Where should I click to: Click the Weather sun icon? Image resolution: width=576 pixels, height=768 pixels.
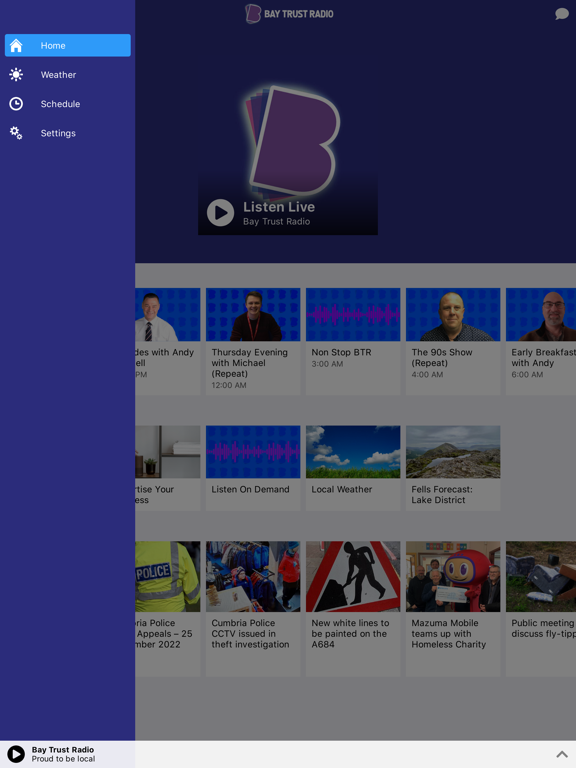point(16,74)
